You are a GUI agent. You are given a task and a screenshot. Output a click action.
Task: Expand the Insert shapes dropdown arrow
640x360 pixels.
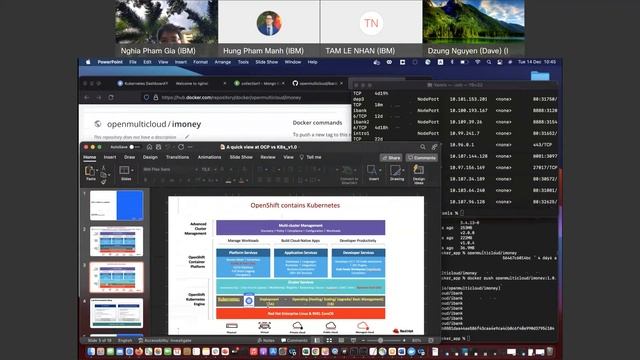(379, 170)
